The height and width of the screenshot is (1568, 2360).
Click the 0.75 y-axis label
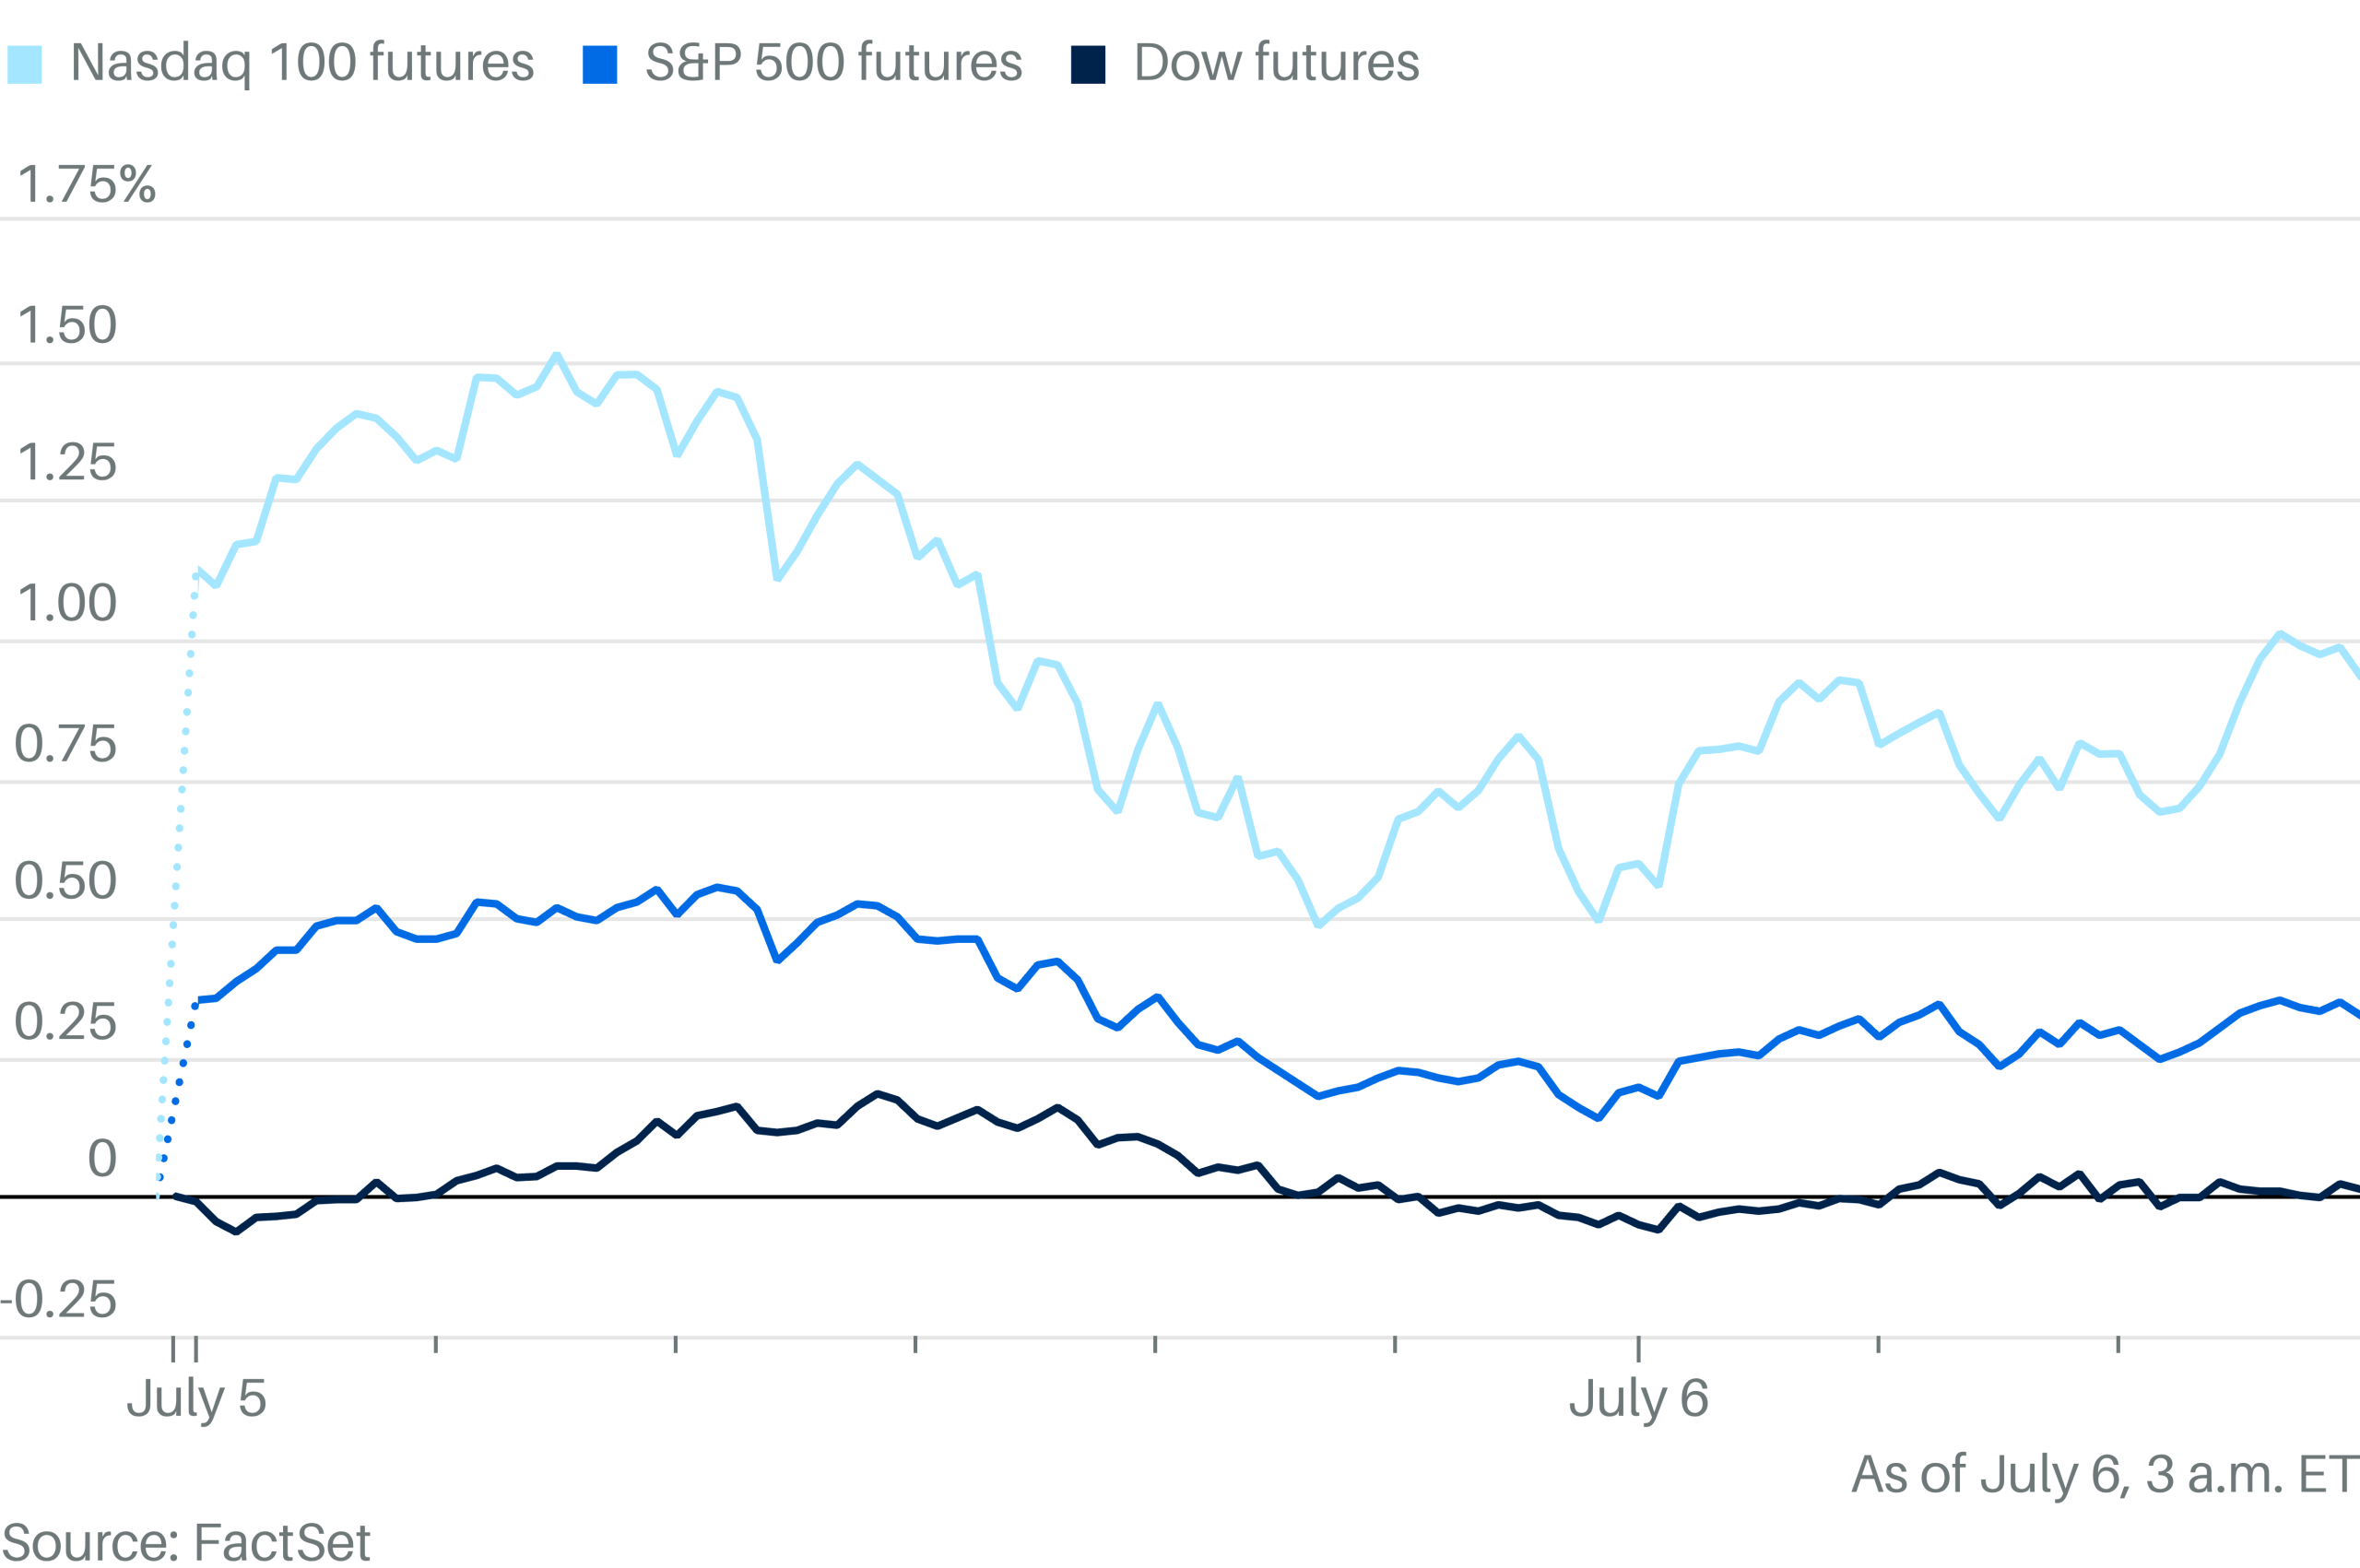pyautogui.click(x=65, y=745)
